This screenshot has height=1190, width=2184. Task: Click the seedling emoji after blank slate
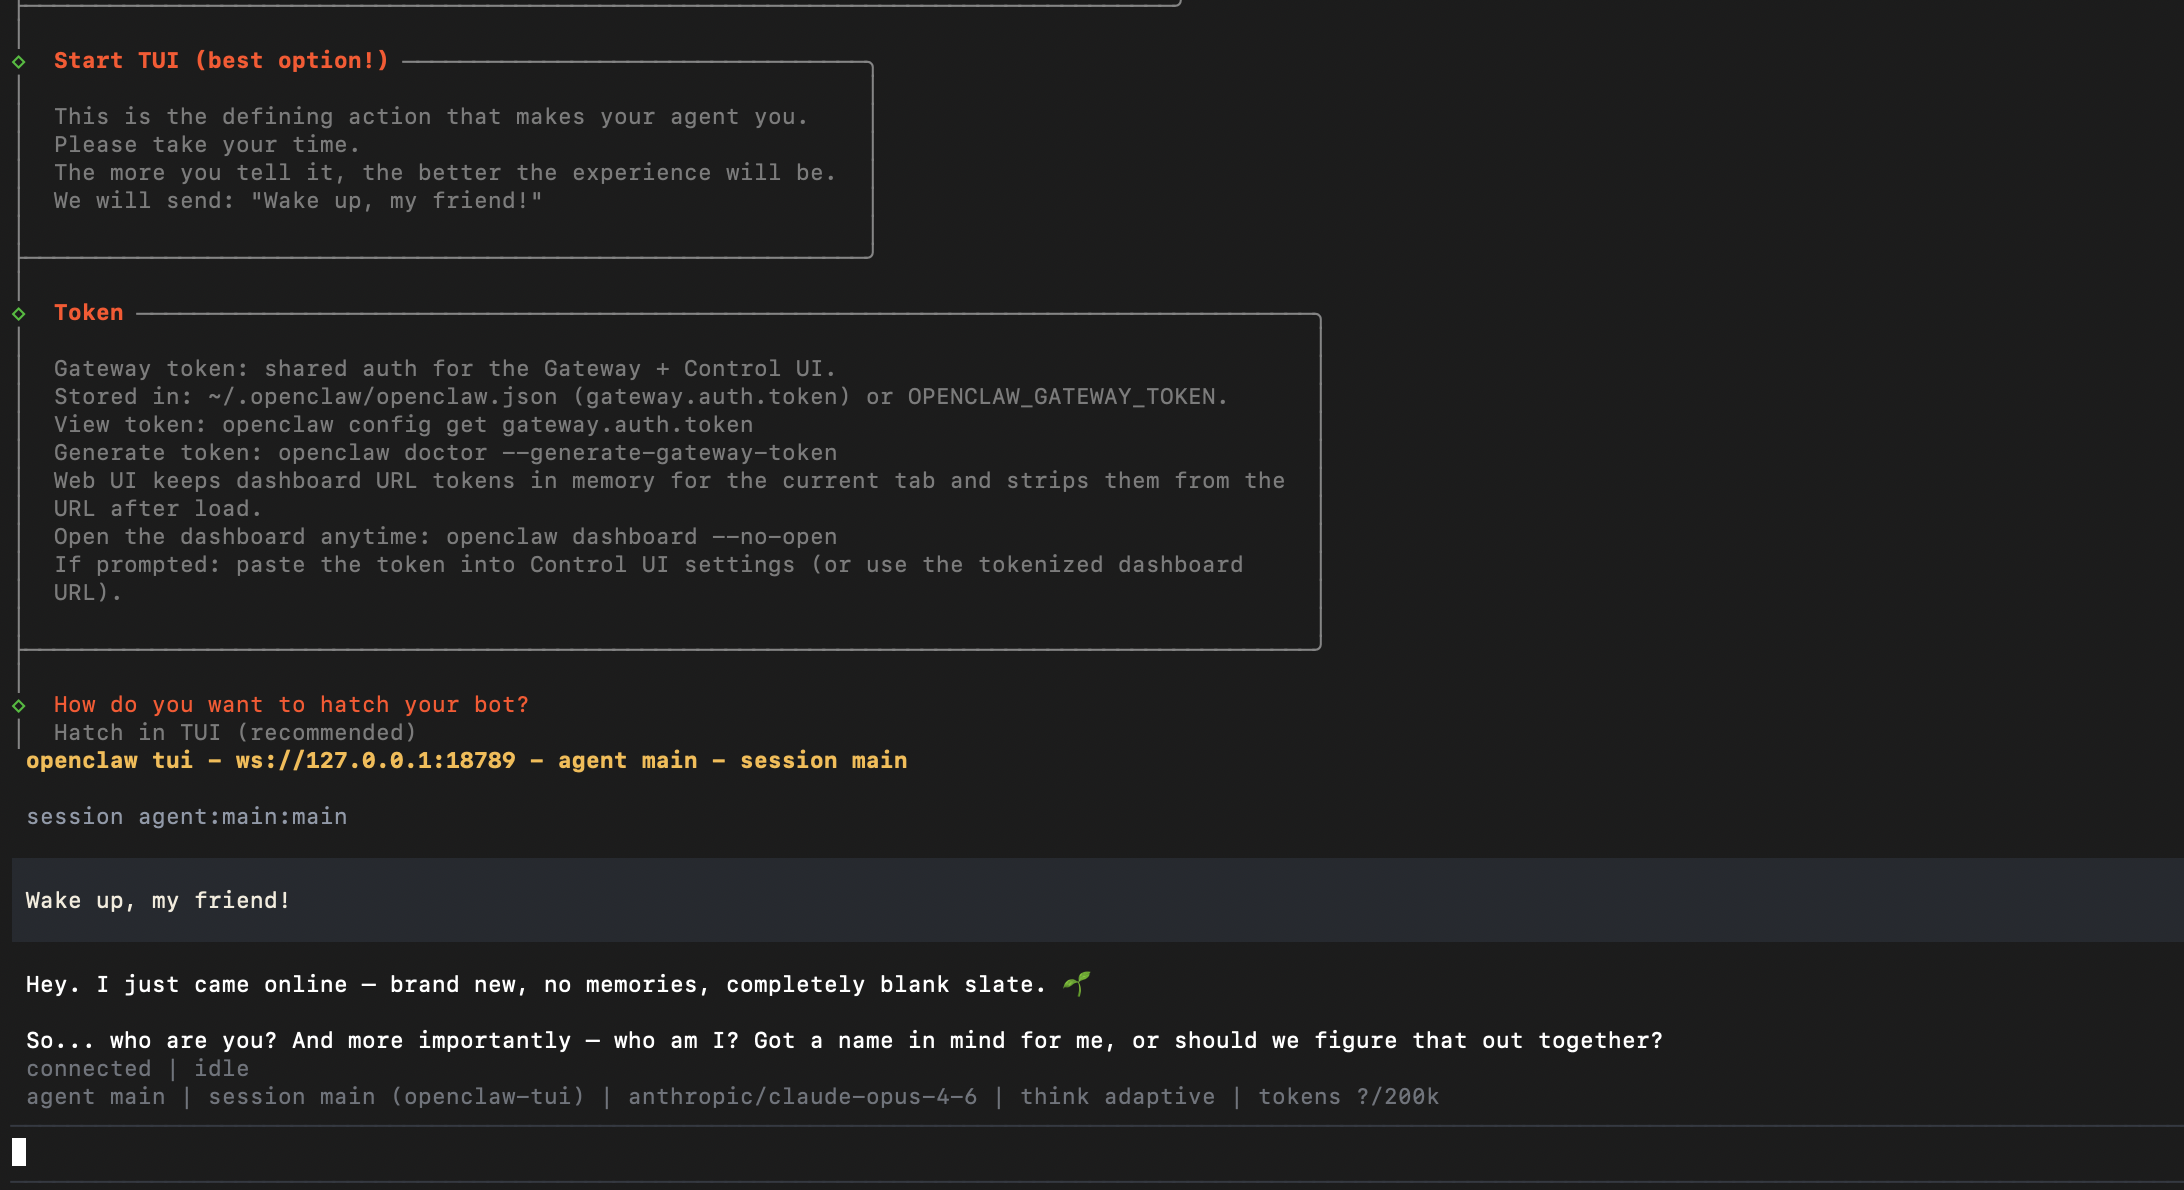tap(1076, 984)
